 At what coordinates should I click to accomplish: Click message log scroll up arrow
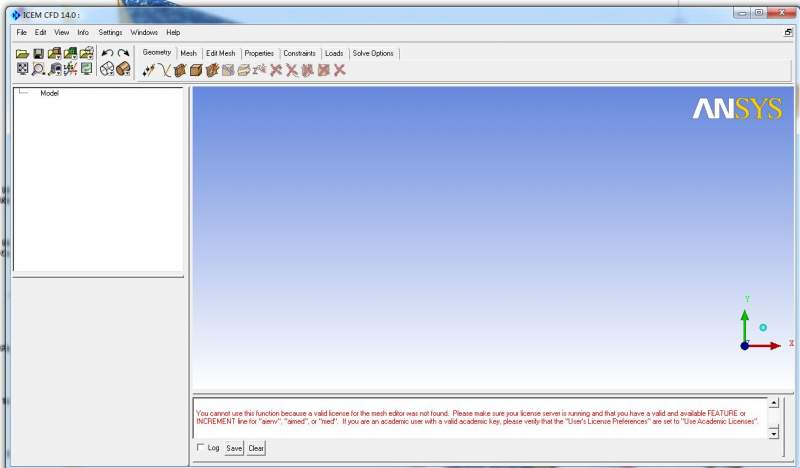774,403
